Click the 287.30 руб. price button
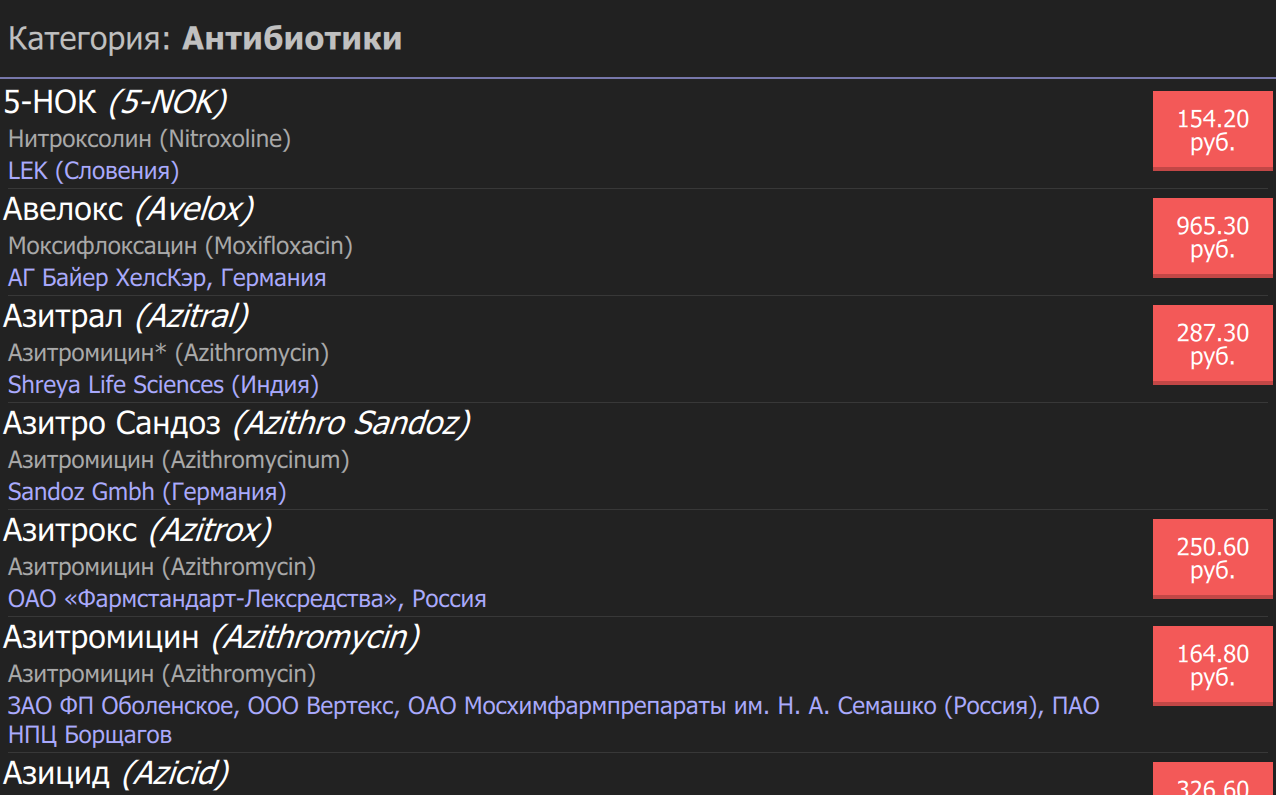Viewport: 1276px width, 795px height. [1213, 345]
